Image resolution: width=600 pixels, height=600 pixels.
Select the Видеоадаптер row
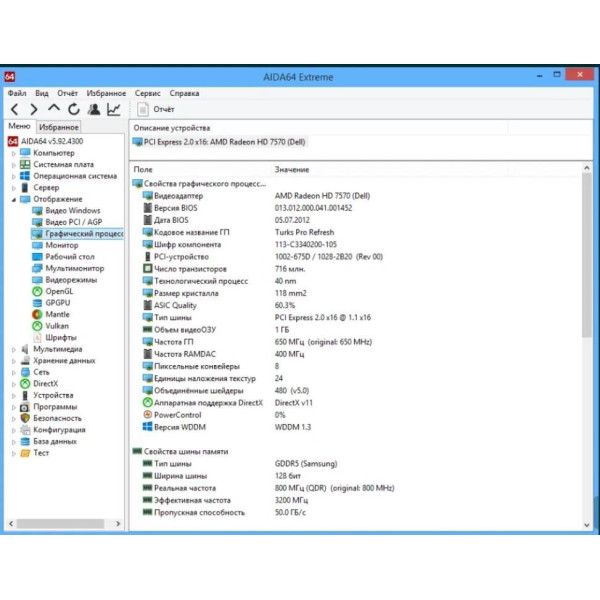[x=256, y=196]
